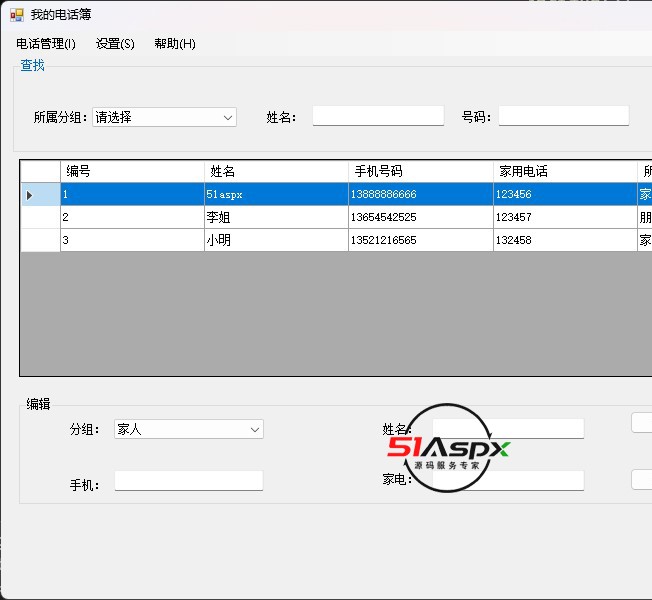The height and width of the screenshot is (600, 652).
Task: Focus the 手机 input field
Action: tap(189, 481)
